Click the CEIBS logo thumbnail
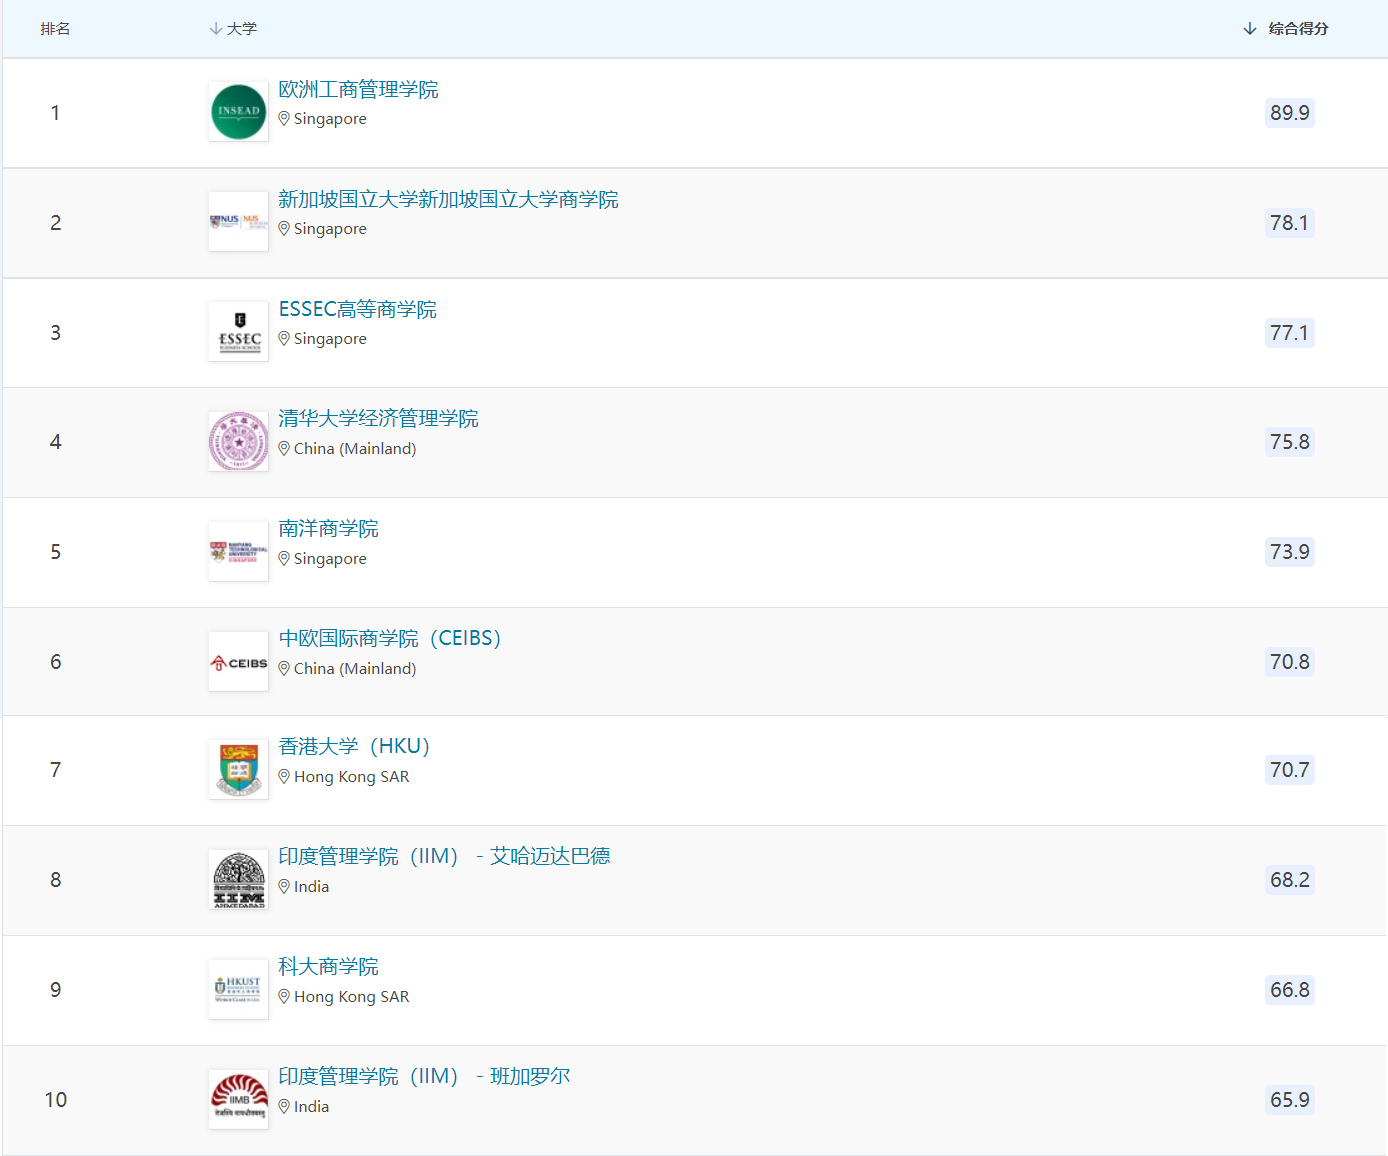The height and width of the screenshot is (1156, 1388). point(239,661)
